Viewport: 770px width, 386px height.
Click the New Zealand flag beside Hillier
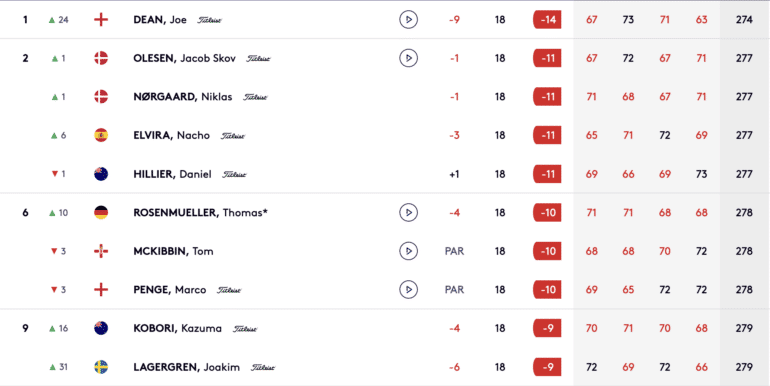(101, 174)
